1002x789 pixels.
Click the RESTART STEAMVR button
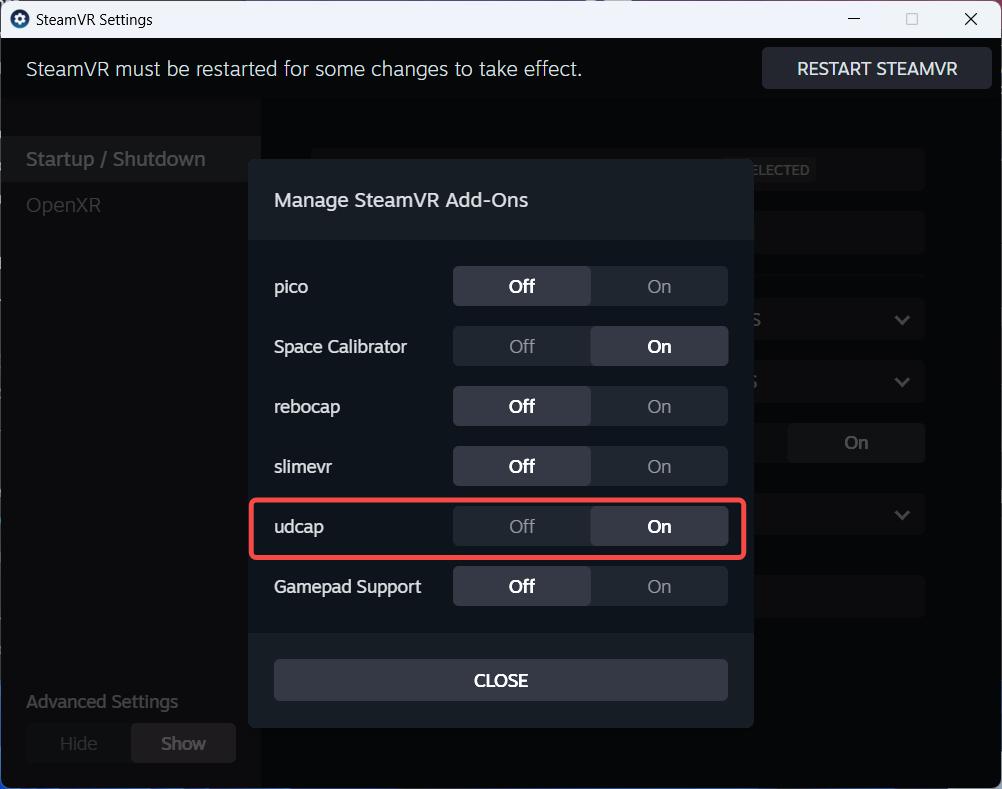(x=877, y=68)
